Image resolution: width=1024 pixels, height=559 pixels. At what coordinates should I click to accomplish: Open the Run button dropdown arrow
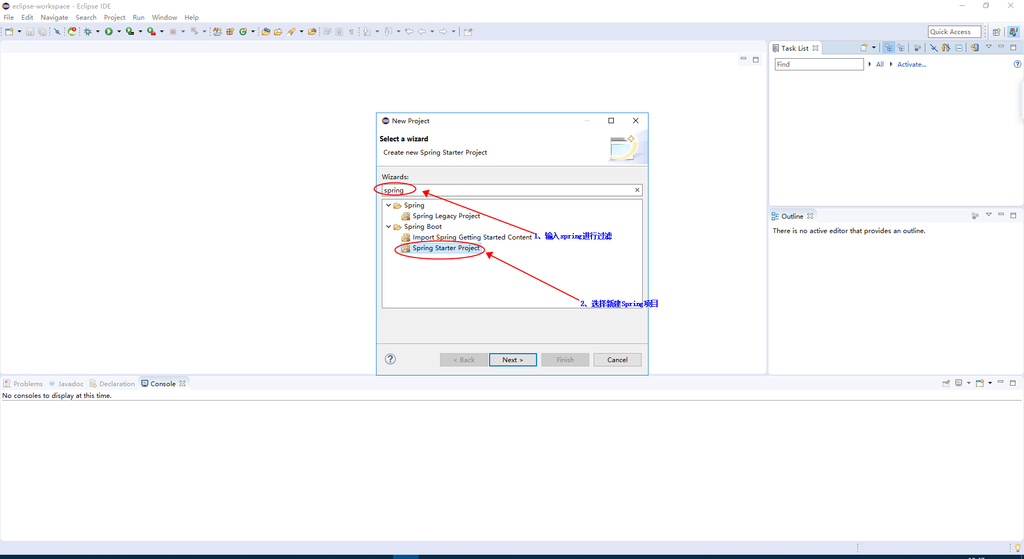click(118, 32)
